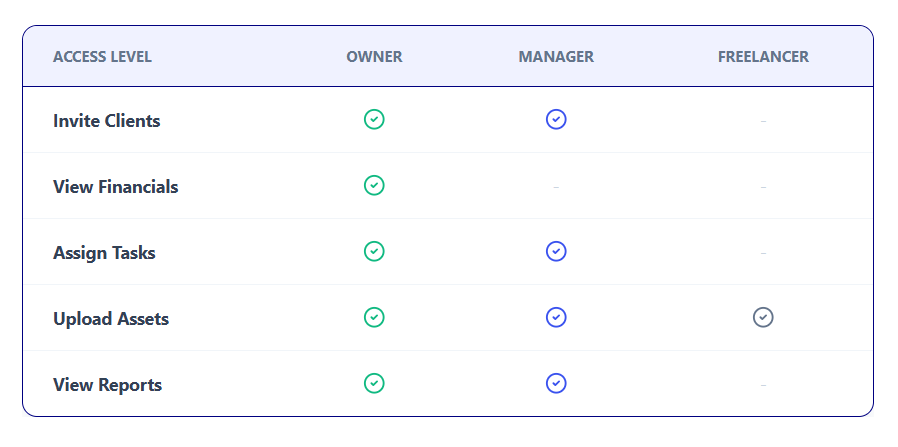Click Freelancer dash for View Reports
The image size is (898, 447).
point(763,385)
